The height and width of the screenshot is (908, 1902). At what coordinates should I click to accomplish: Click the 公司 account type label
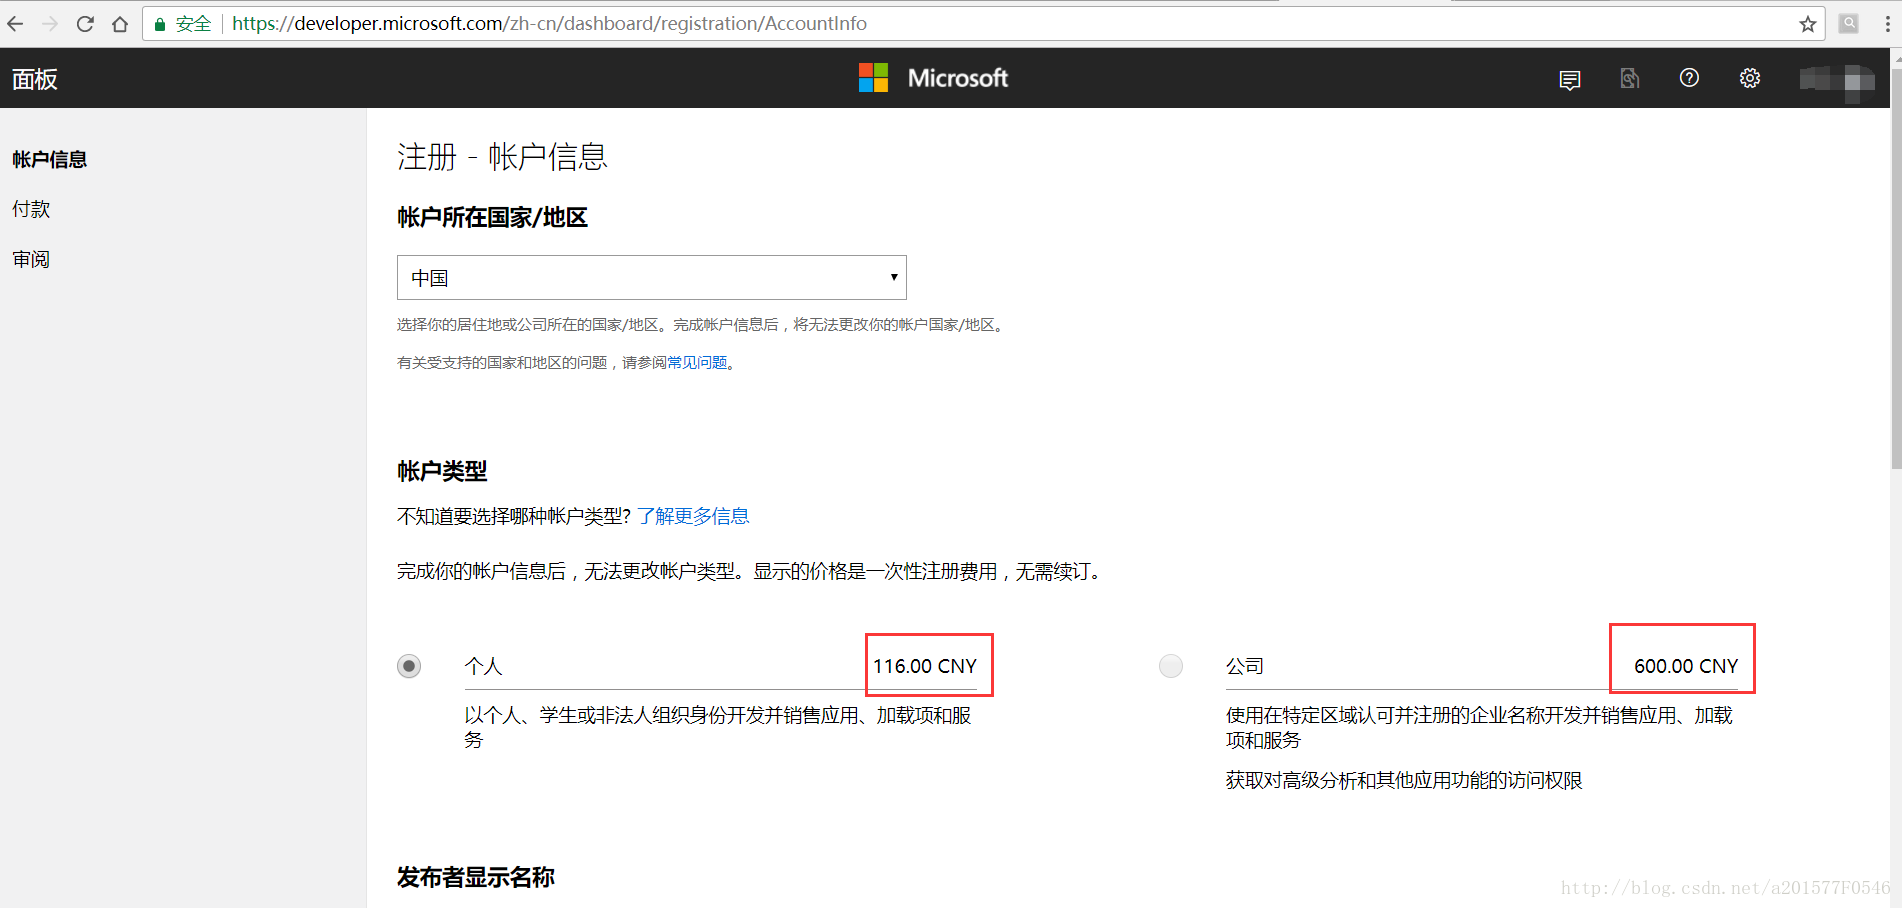click(x=1245, y=666)
